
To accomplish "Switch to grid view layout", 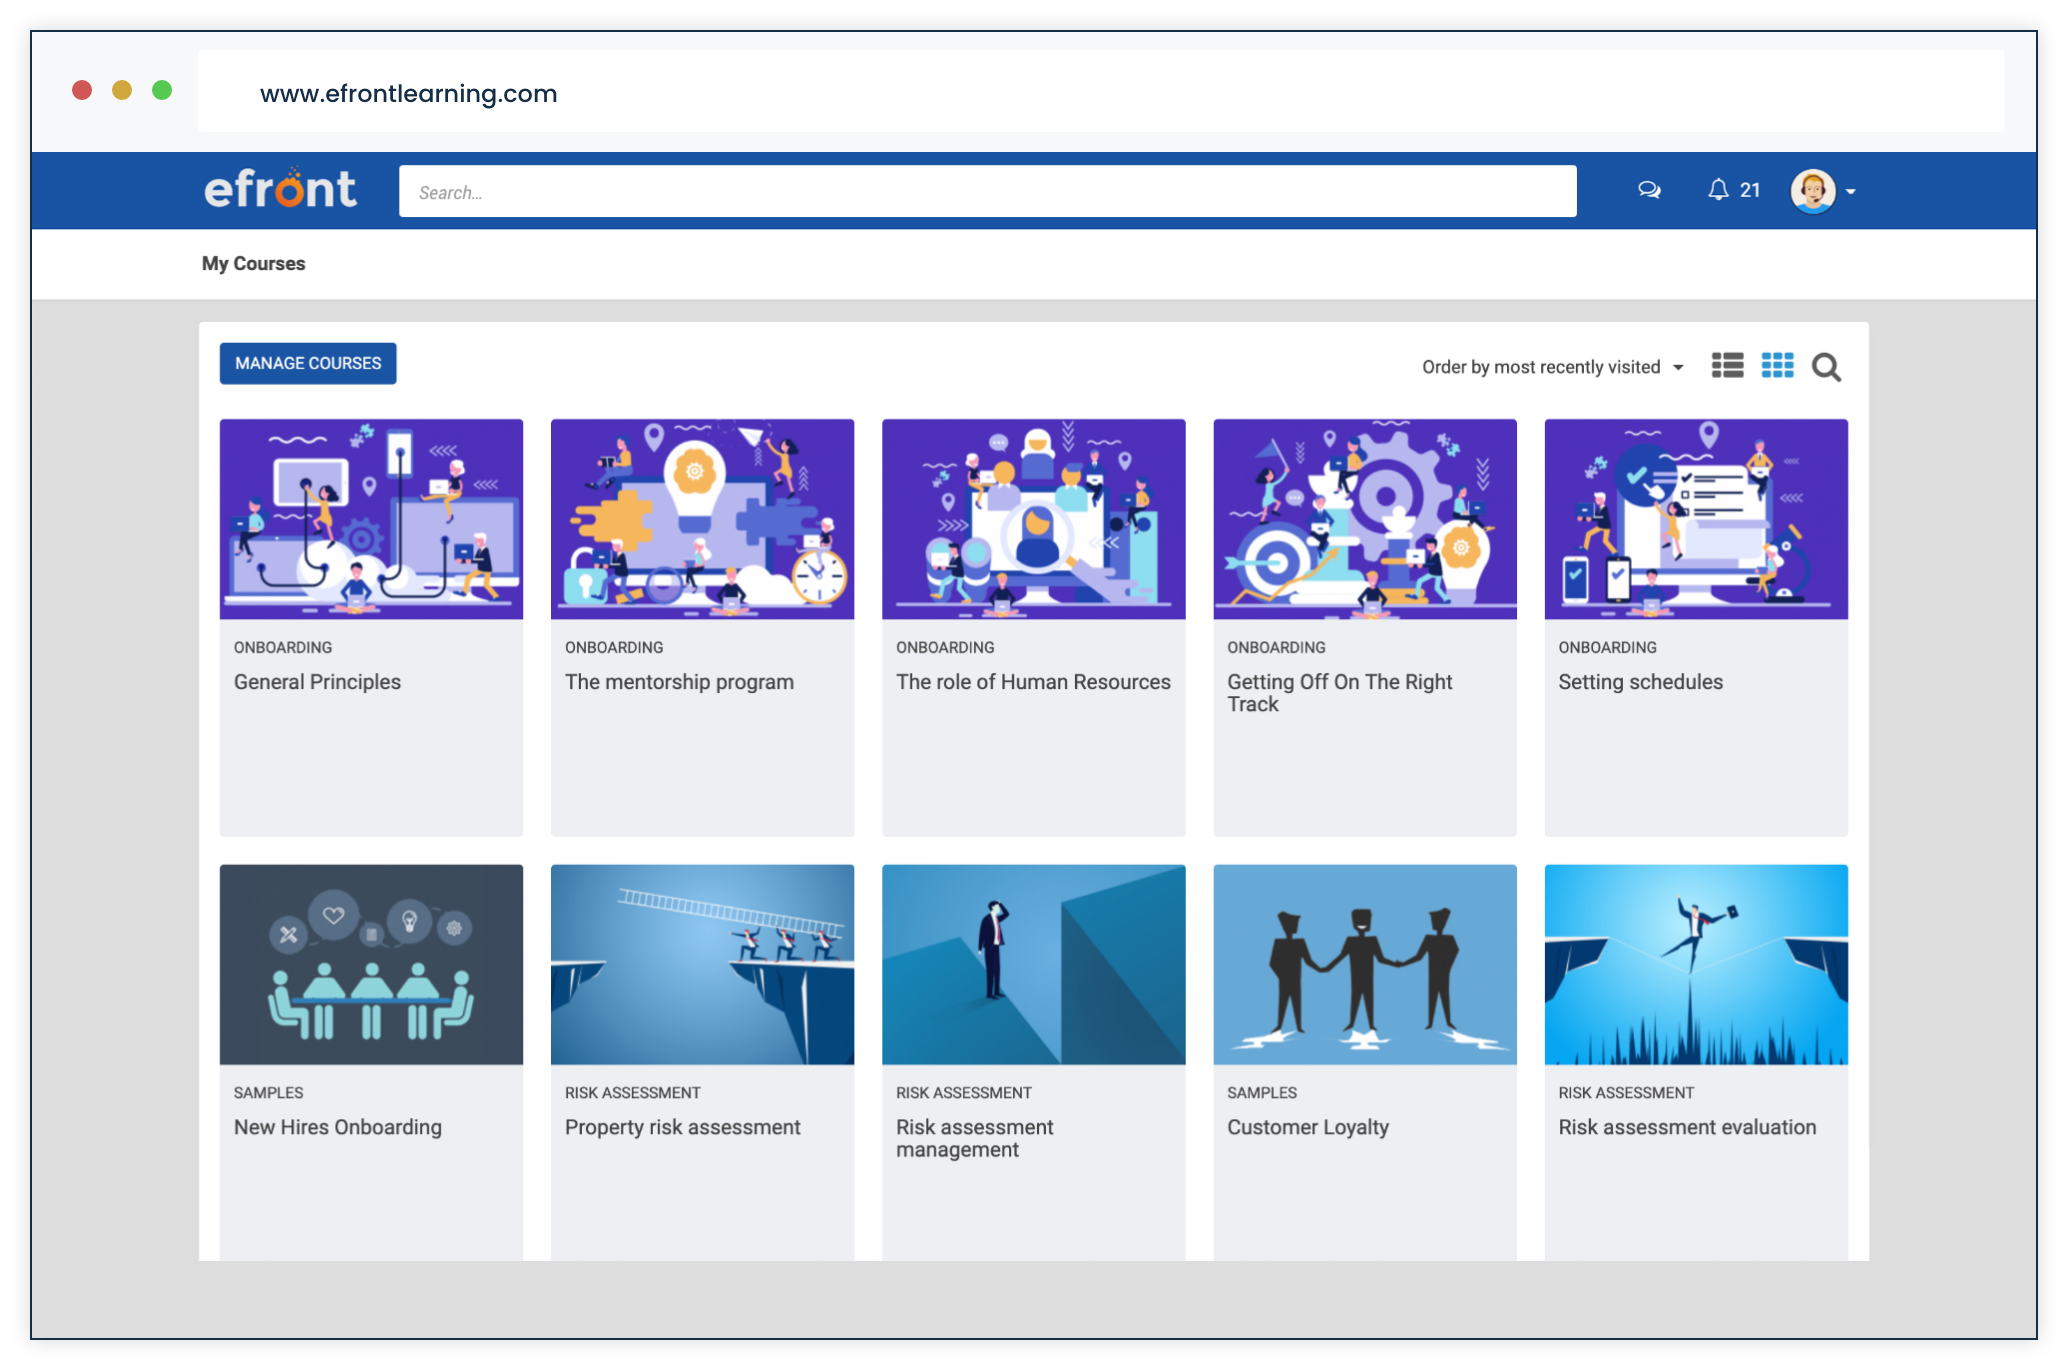I will pyautogui.click(x=1777, y=366).
